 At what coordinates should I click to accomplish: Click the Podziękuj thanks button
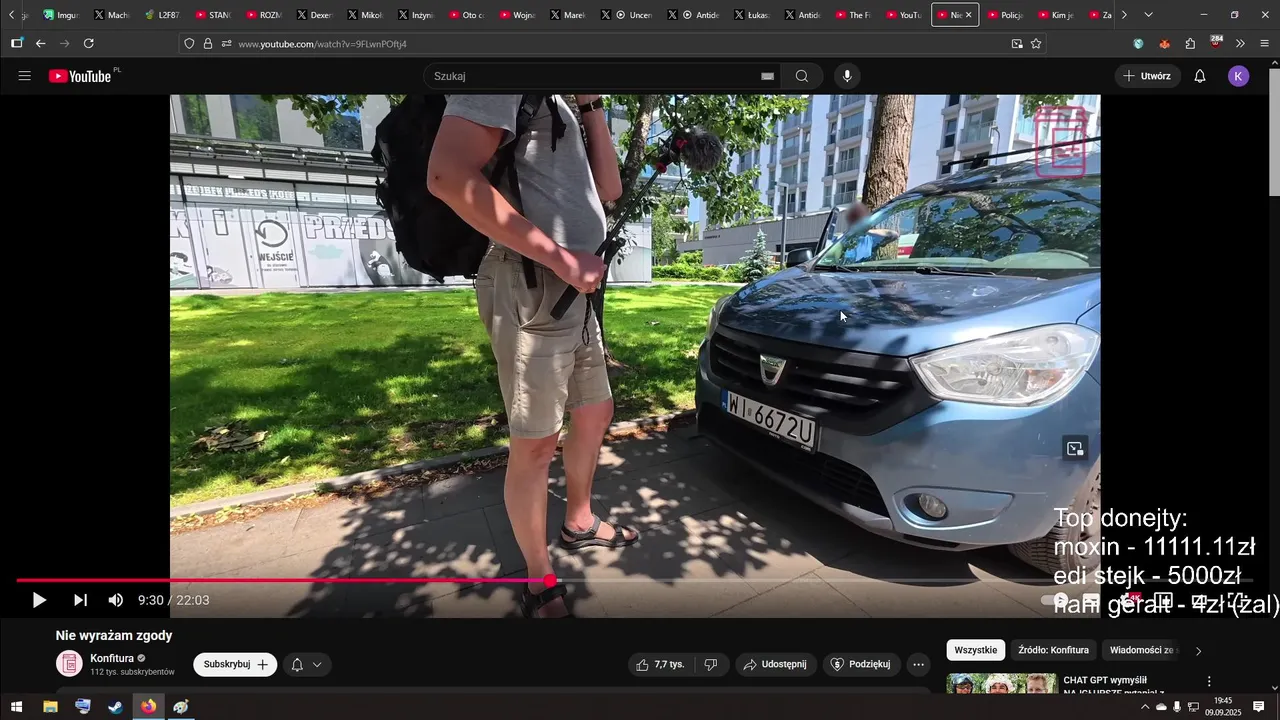(x=861, y=664)
